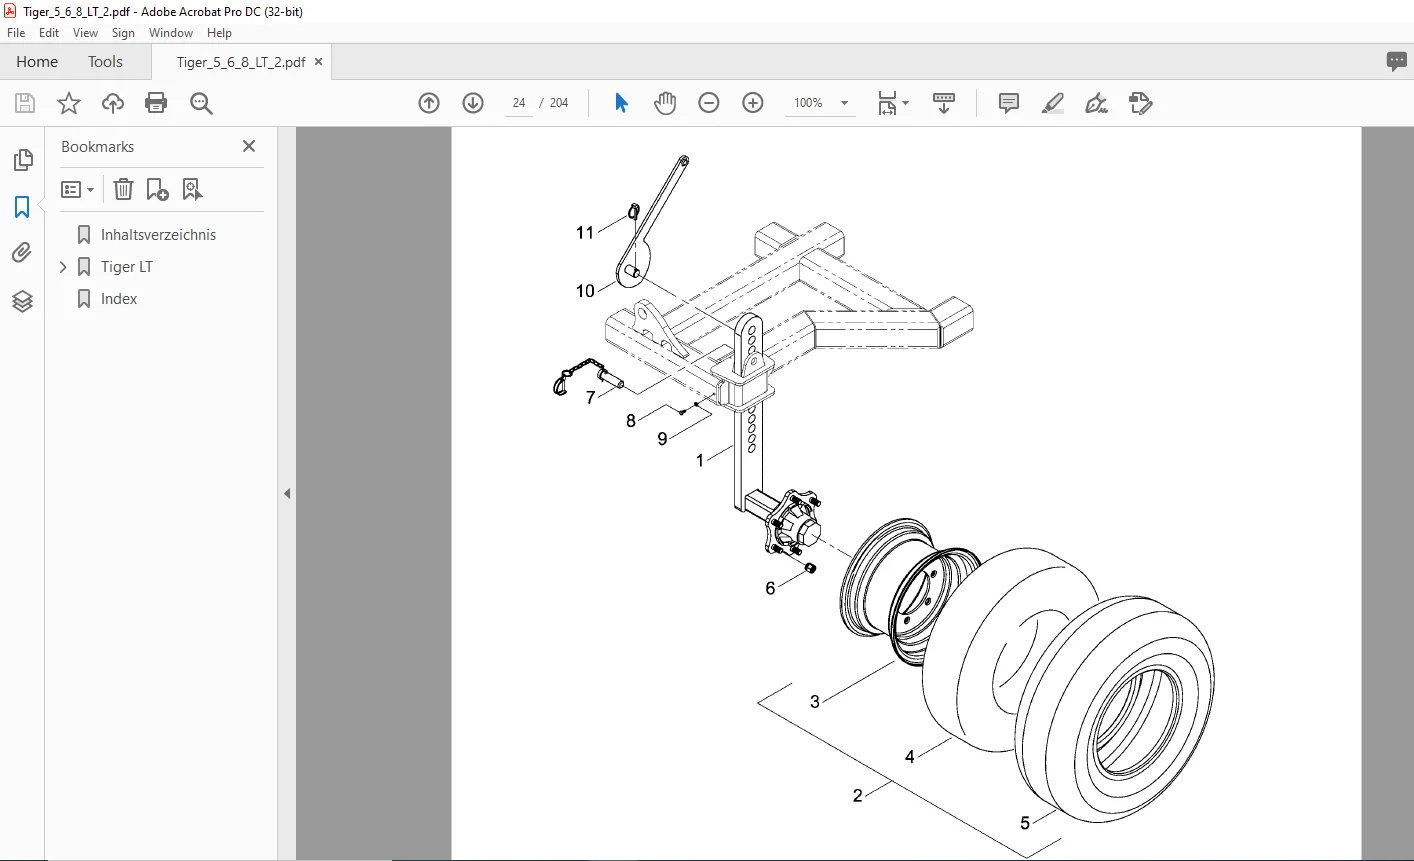
Task: Open the File menu
Action: click(x=16, y=33)
